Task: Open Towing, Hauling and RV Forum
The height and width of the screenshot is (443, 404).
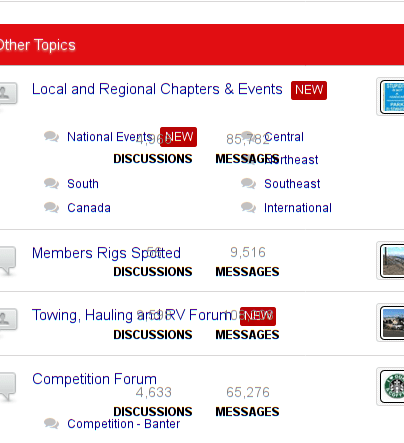Action: pyautogui.click(x=132, y=315)
